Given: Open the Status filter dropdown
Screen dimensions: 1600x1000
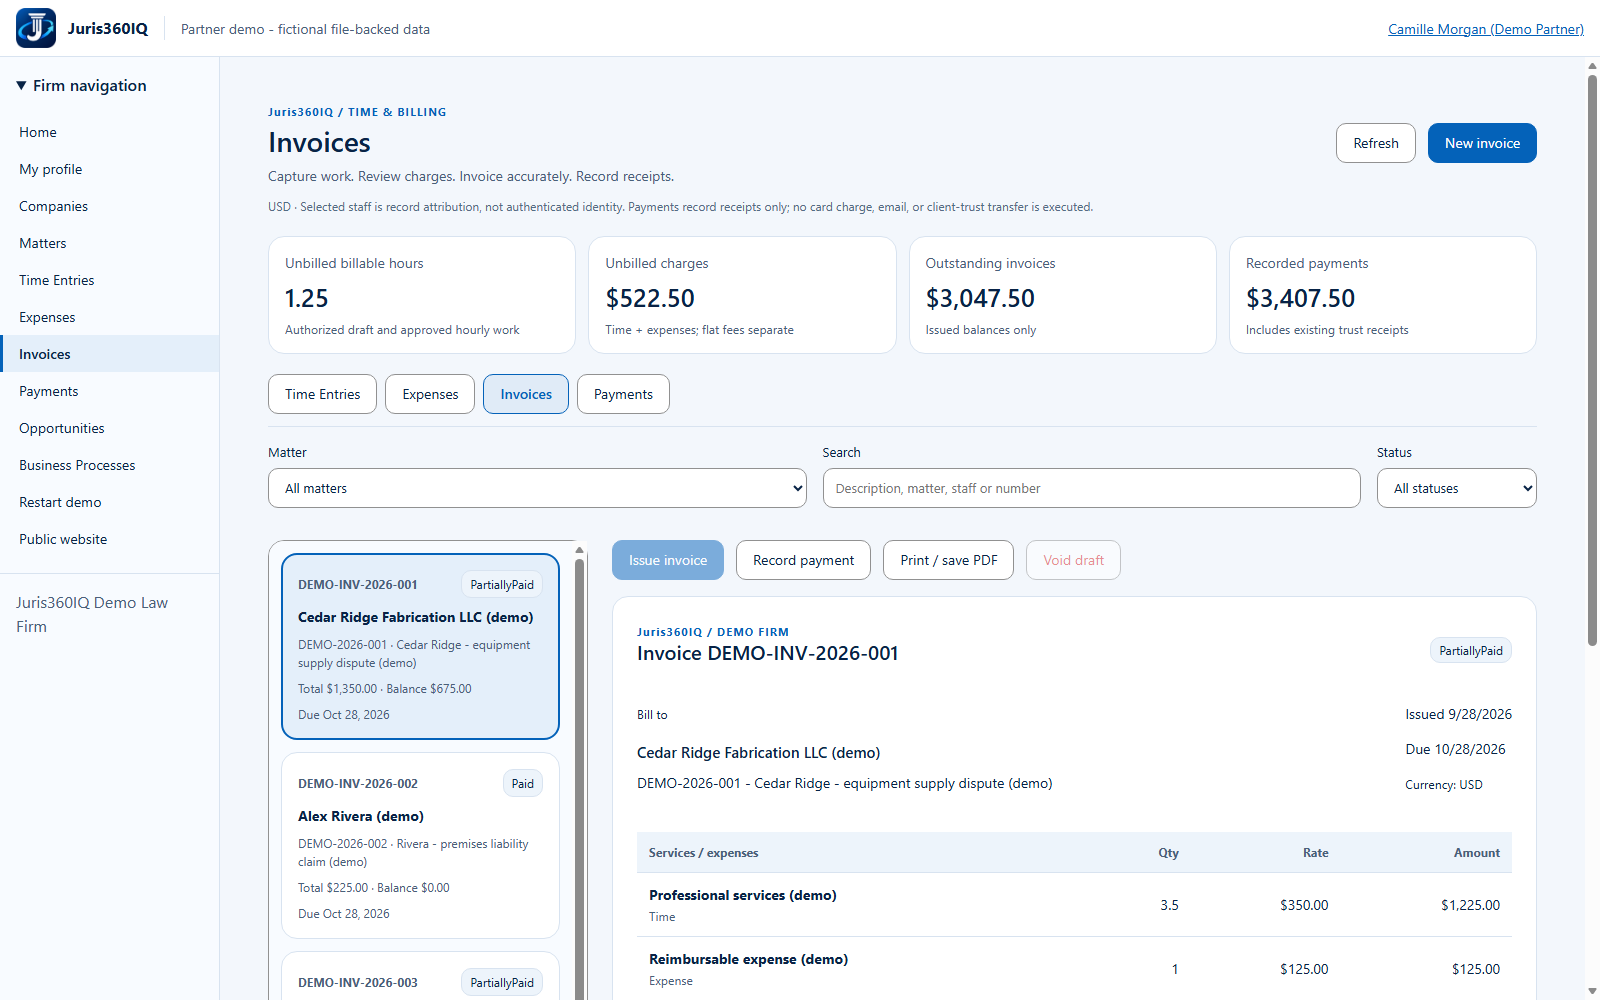Looking at the screenshot, I should 1456,488.
